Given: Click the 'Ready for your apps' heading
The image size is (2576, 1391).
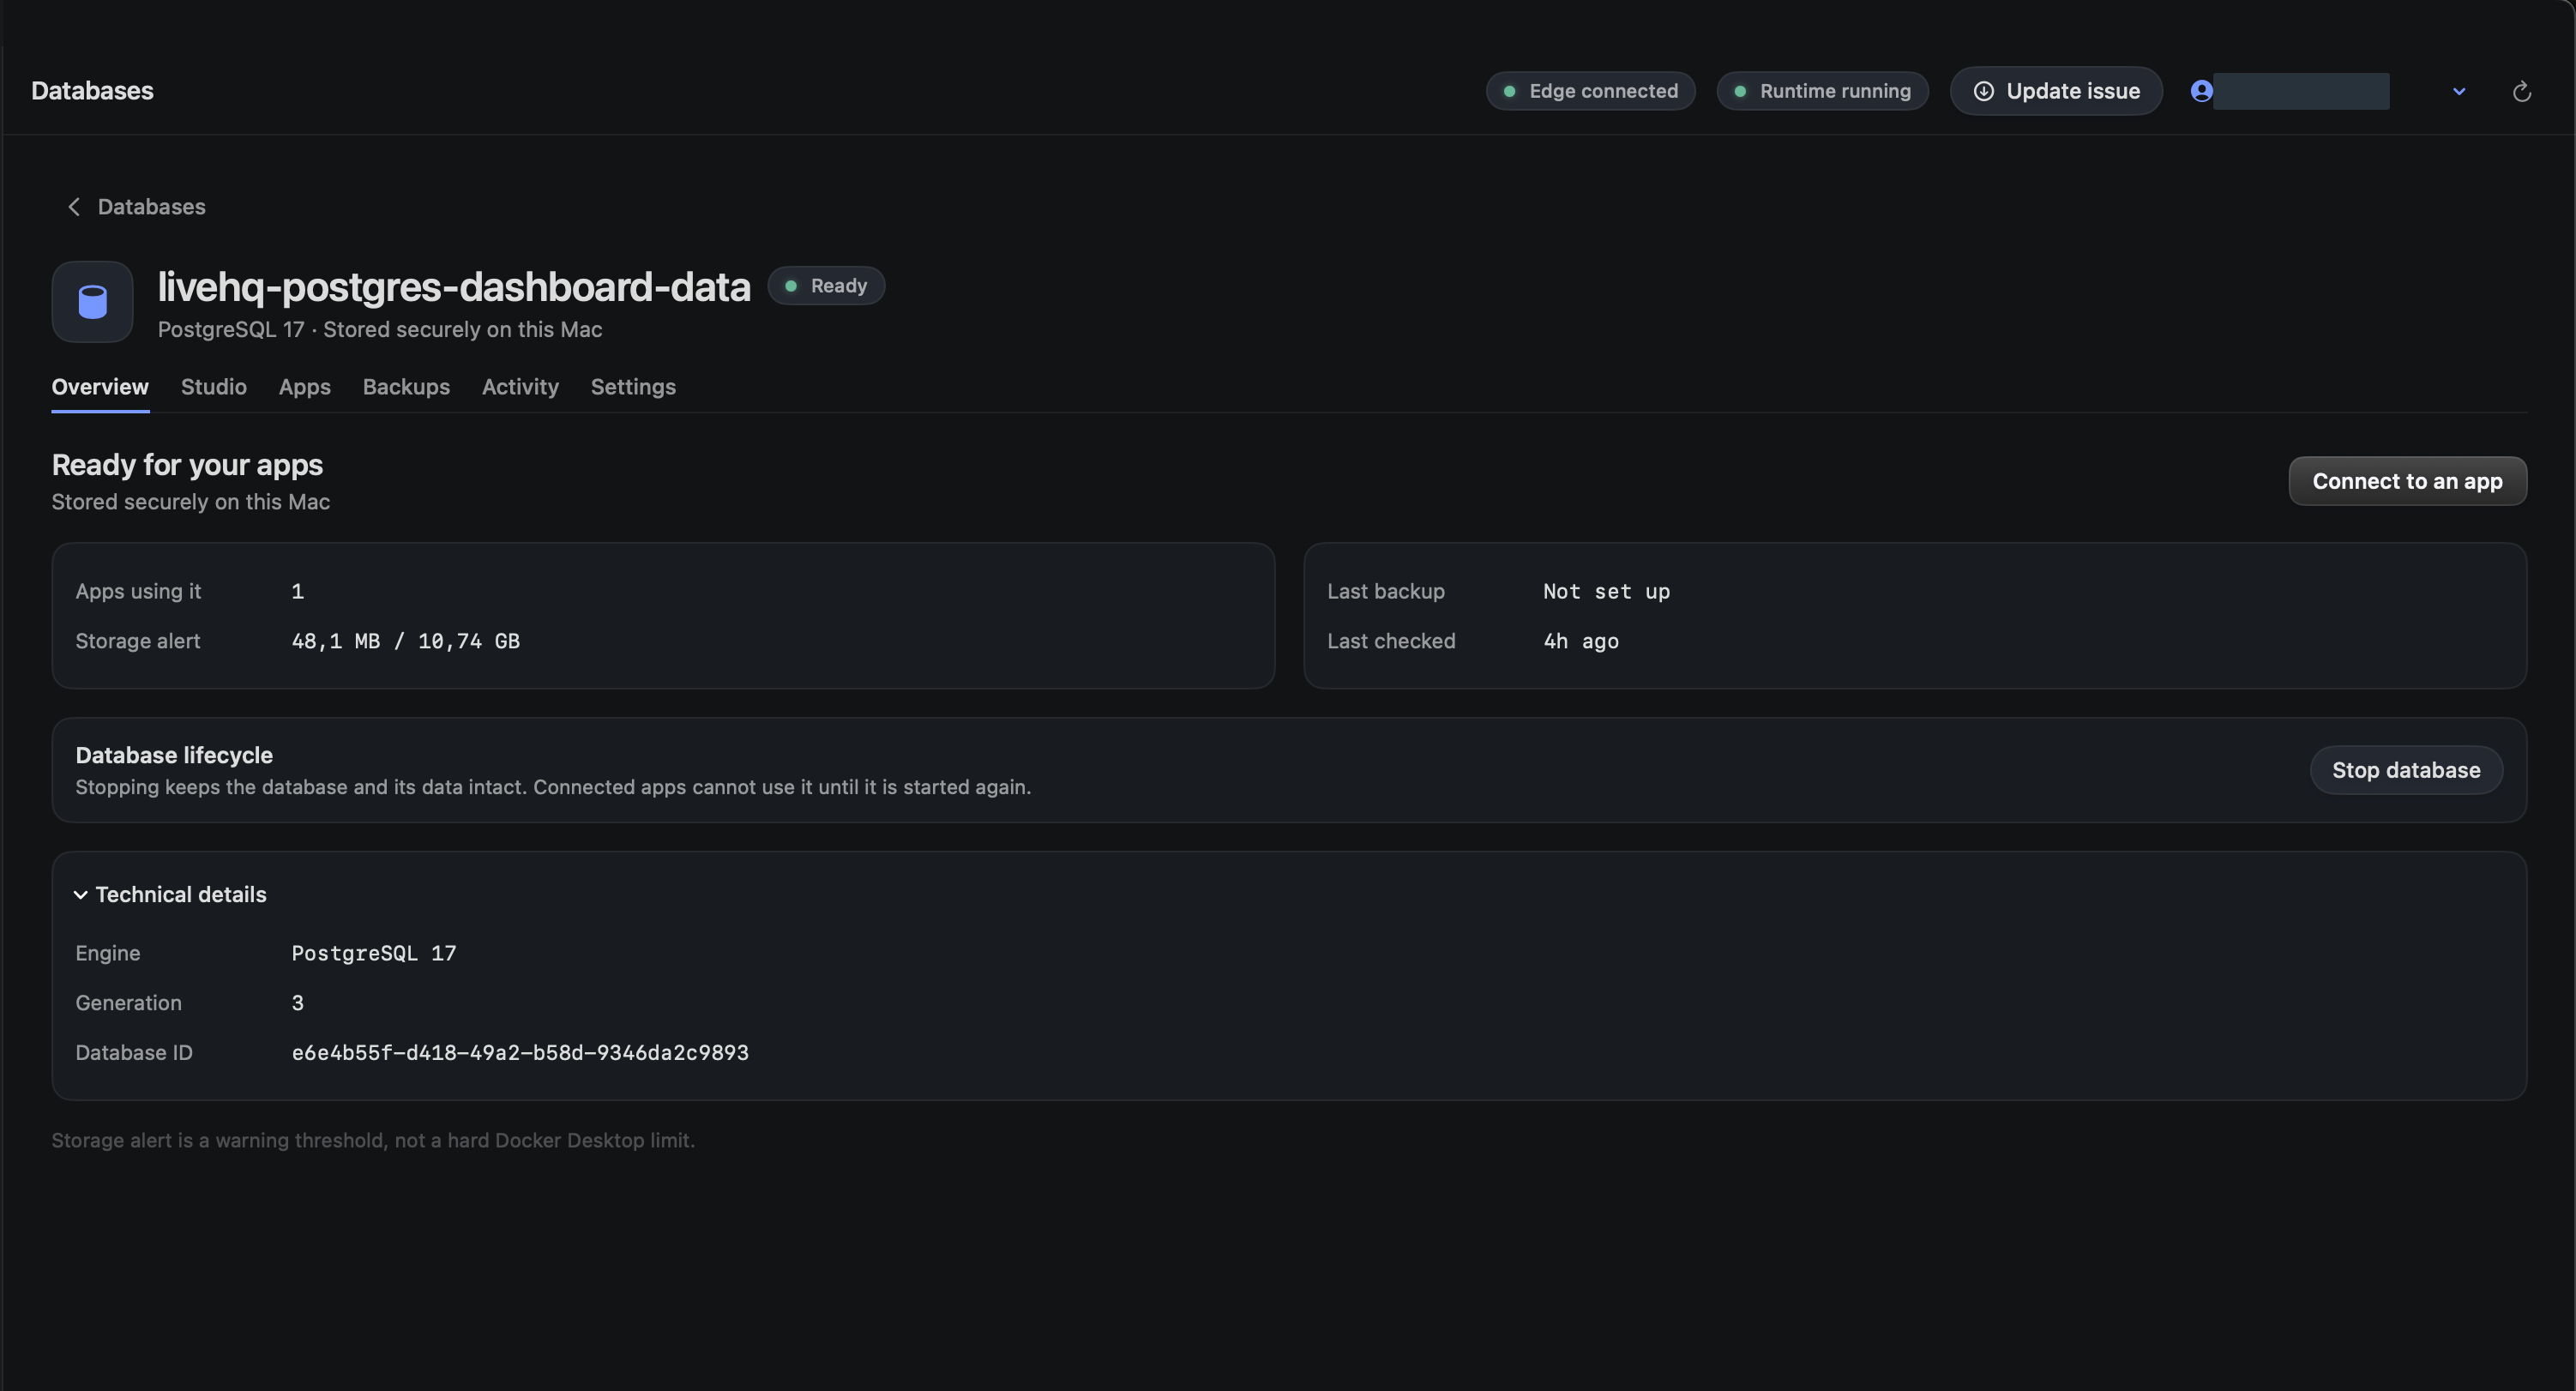Looking at the screenshot, I should click(187, 465).
